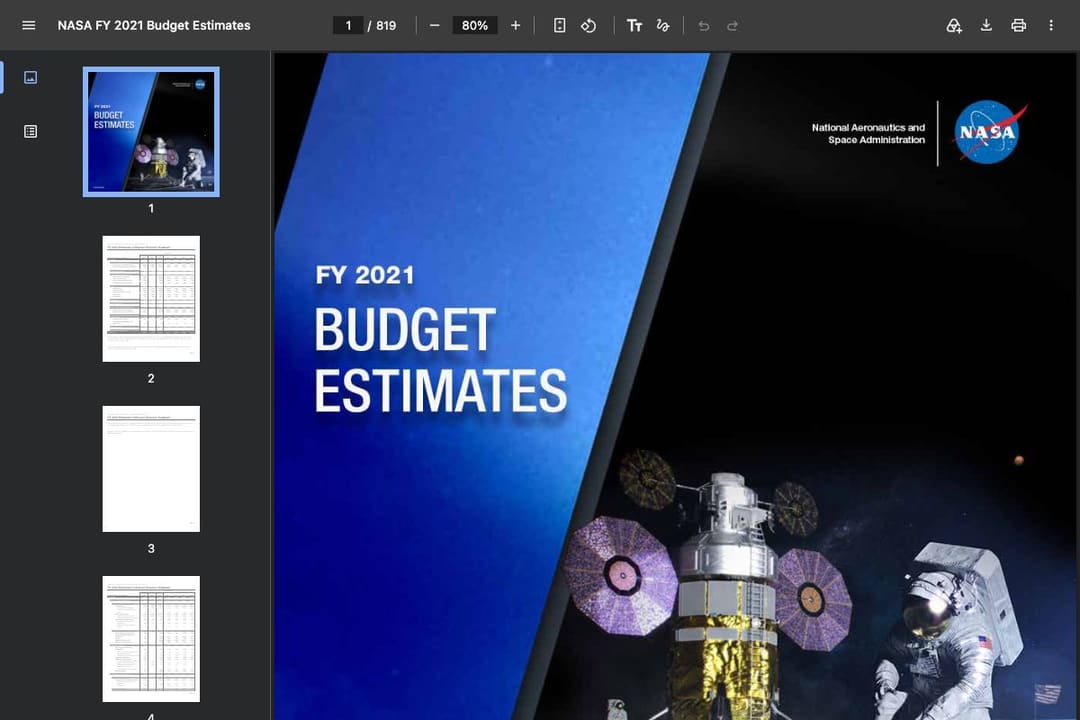Open page 4 thumbnail

coord(151,639)
